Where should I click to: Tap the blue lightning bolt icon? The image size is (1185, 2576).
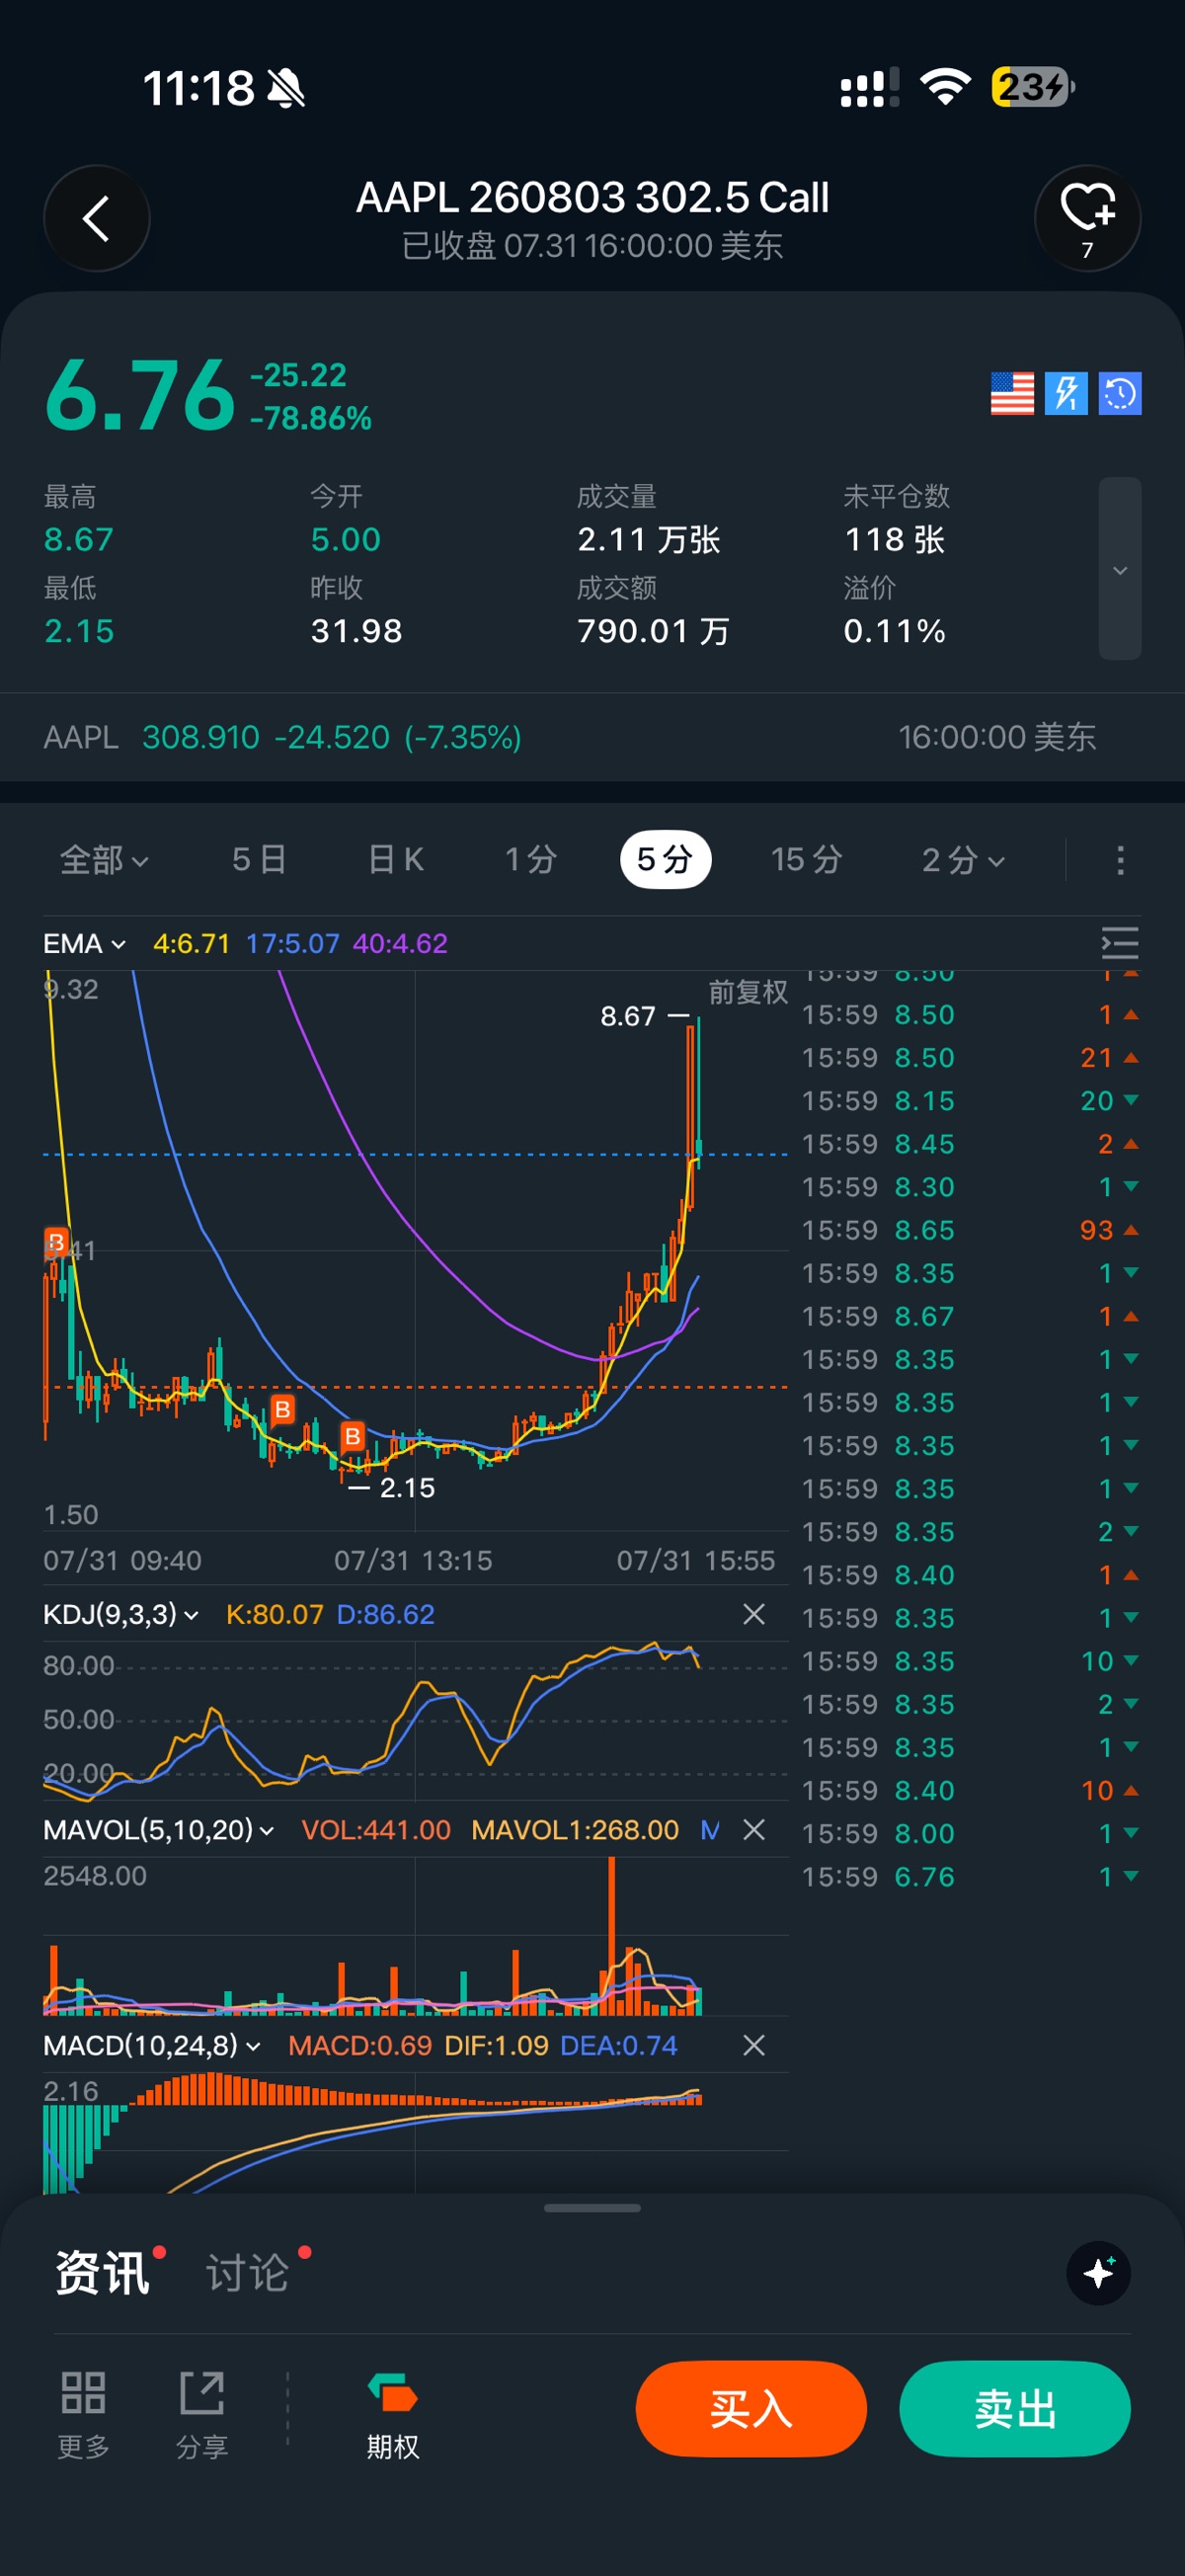tap(1066, 393)
